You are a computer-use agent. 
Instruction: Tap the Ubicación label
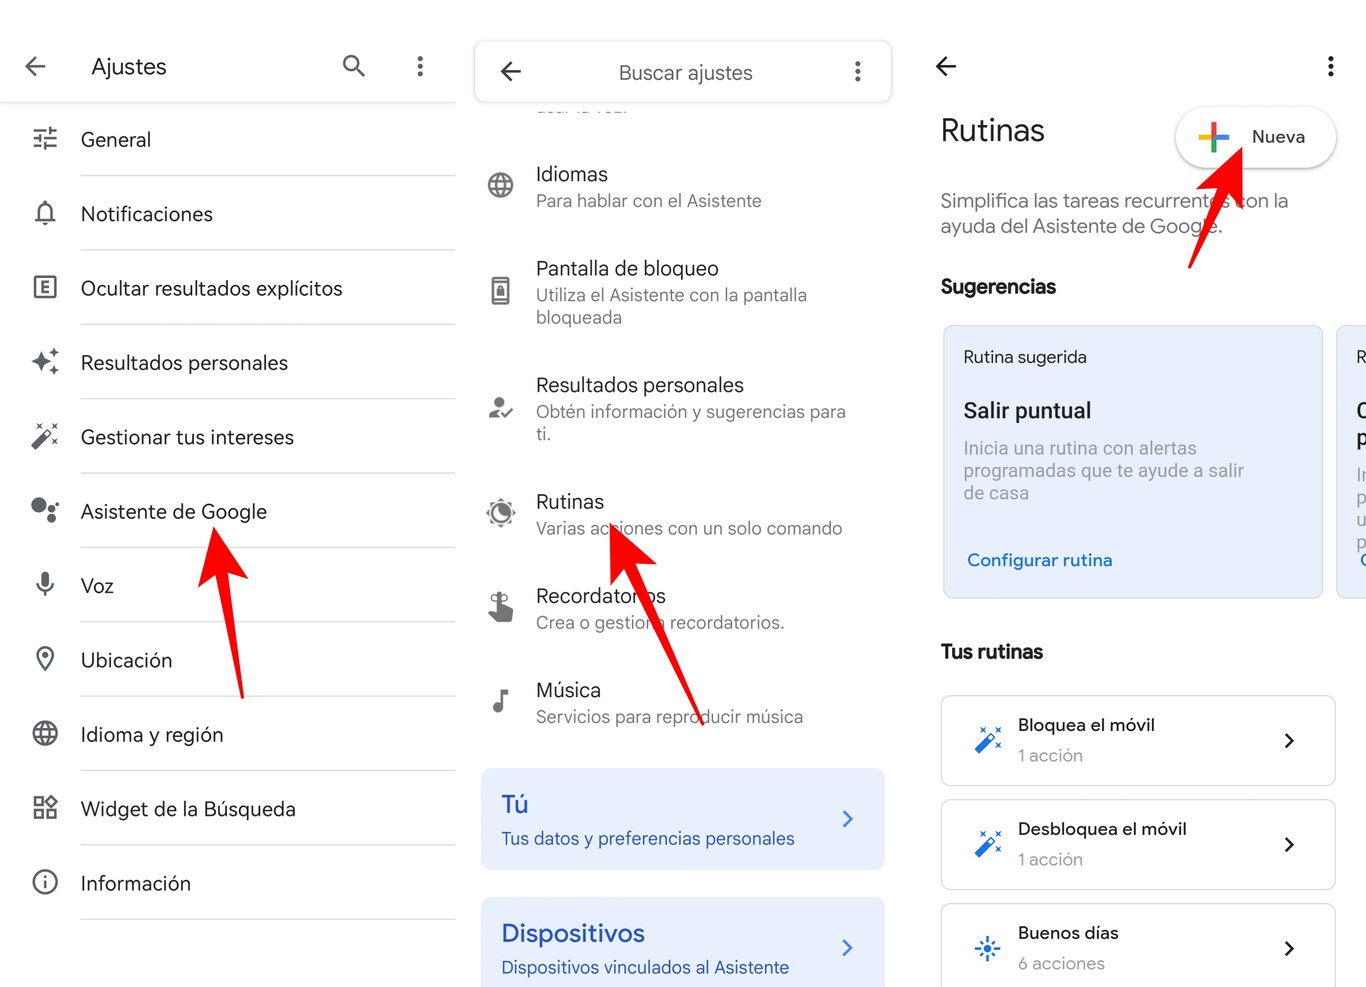click(127, 660)
